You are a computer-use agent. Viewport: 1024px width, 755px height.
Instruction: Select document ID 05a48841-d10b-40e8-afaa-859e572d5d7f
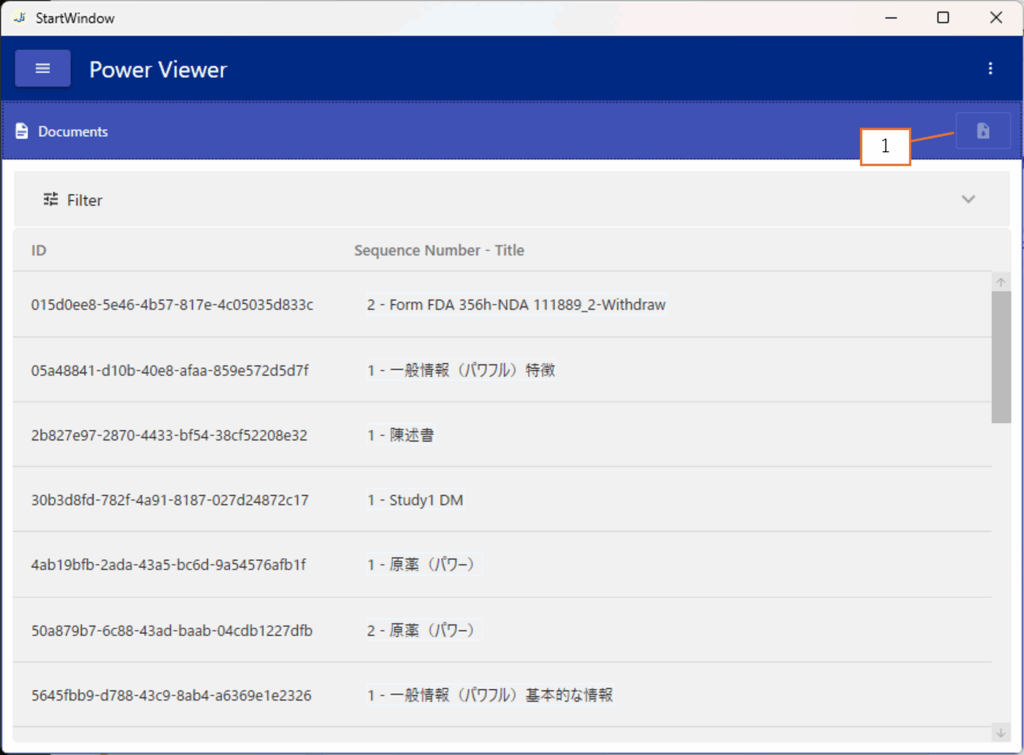click(170, 370)
